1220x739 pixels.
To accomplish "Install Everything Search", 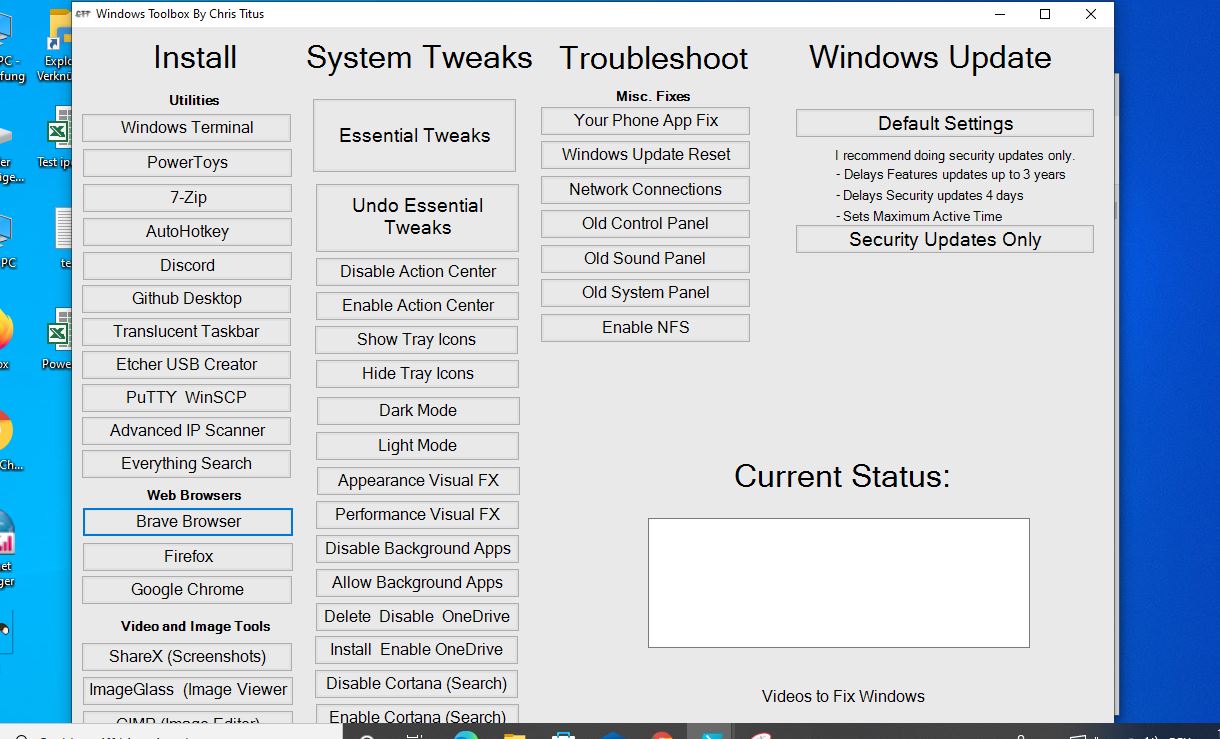I will coord(187,464).
